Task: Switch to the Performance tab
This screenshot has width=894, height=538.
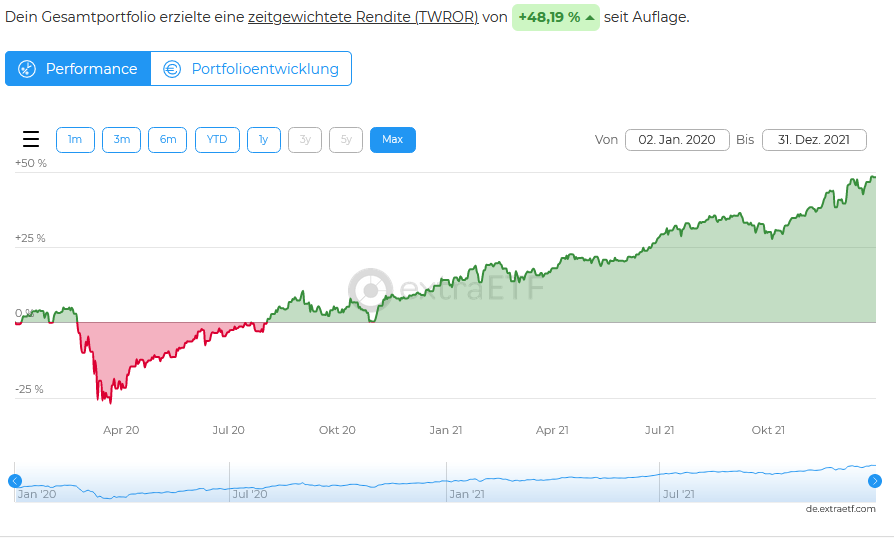Action: click(78, 69)
